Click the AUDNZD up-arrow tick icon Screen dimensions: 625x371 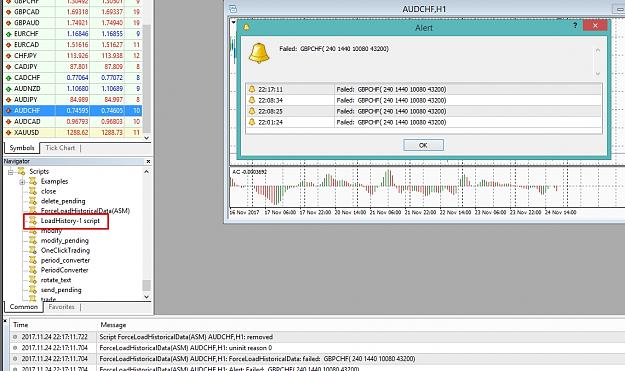pos(8,88)
